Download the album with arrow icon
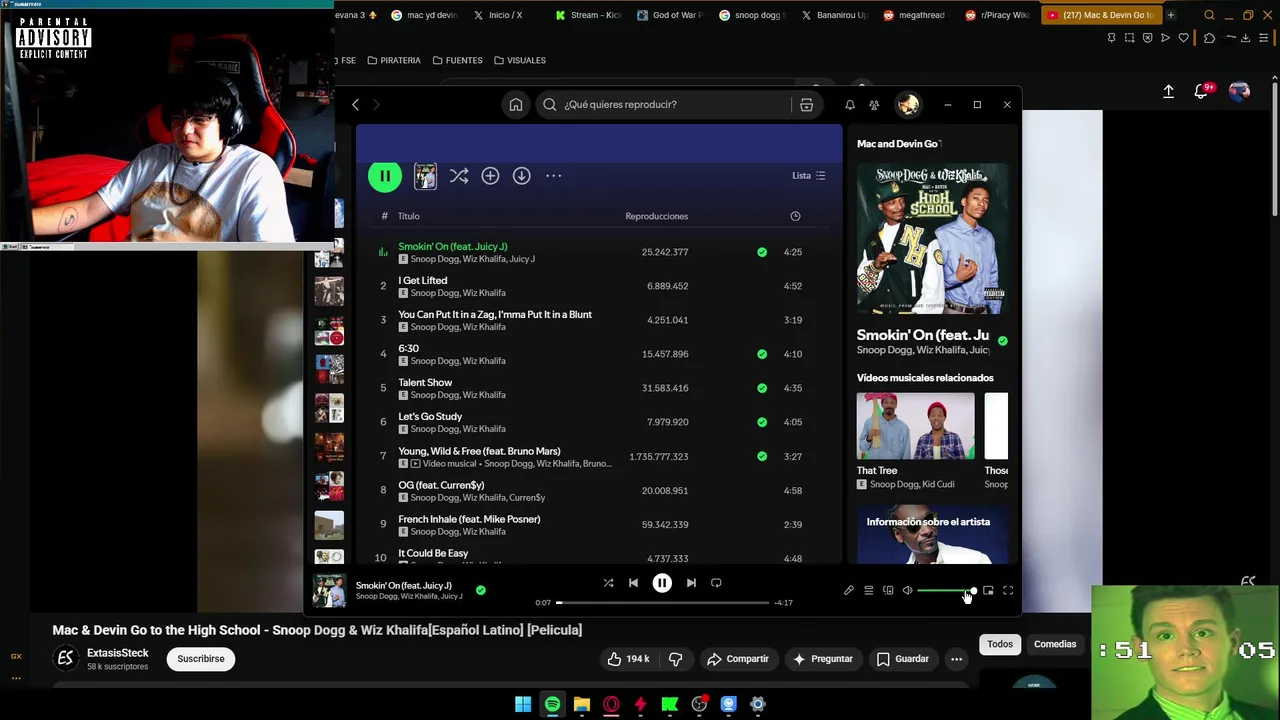Viewport: 1280px width, 720px height. click(521, 176)
